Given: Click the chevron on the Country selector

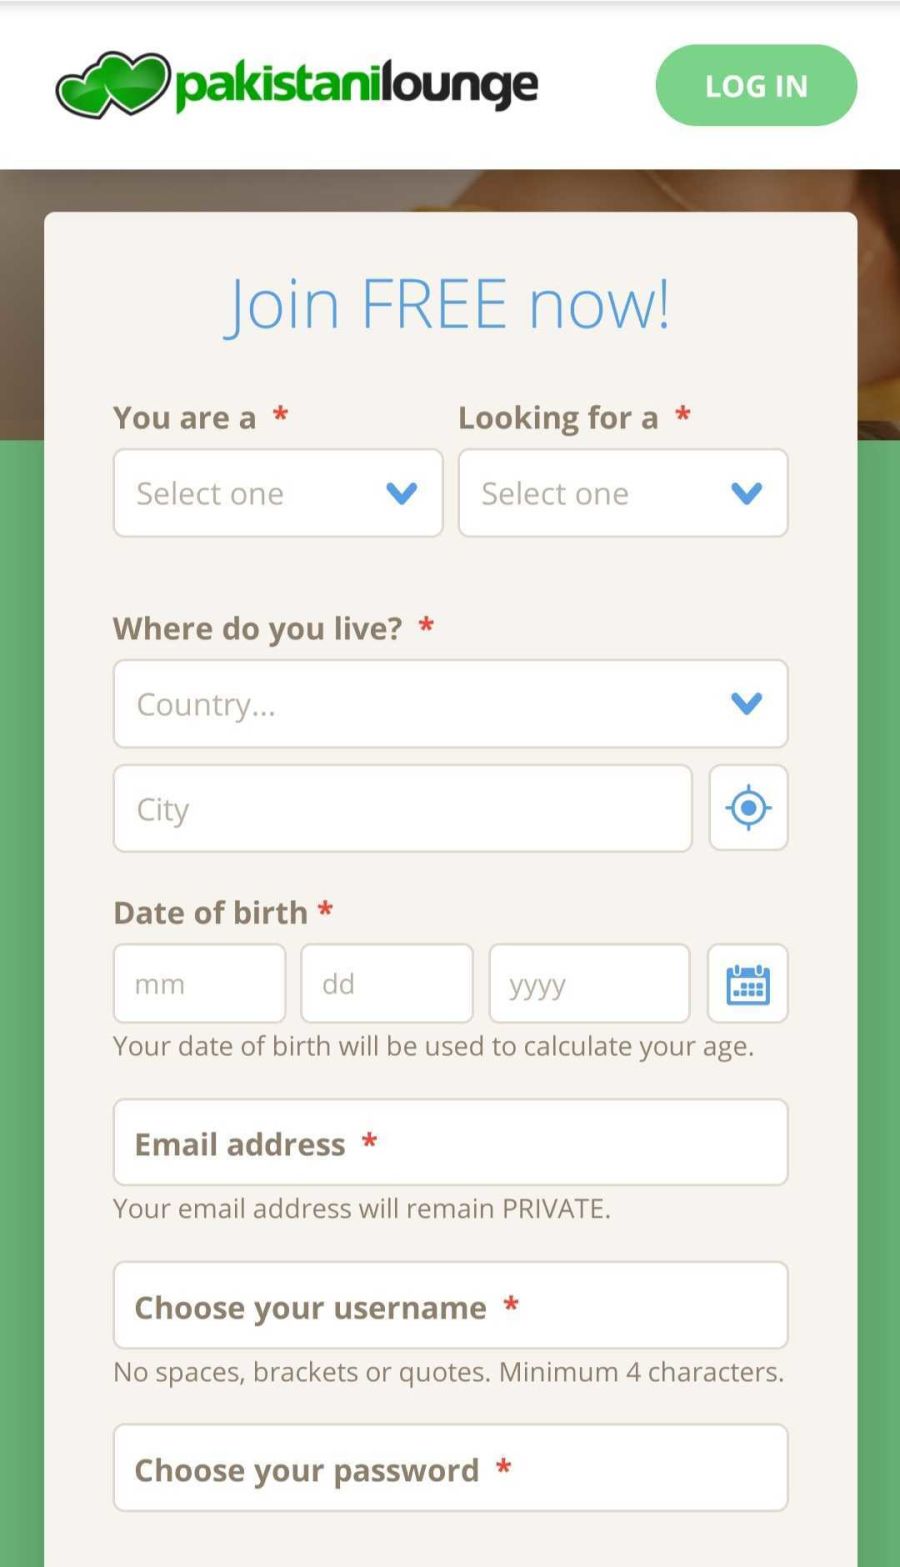Looking at the screenshot, I should tap(746, 704).
